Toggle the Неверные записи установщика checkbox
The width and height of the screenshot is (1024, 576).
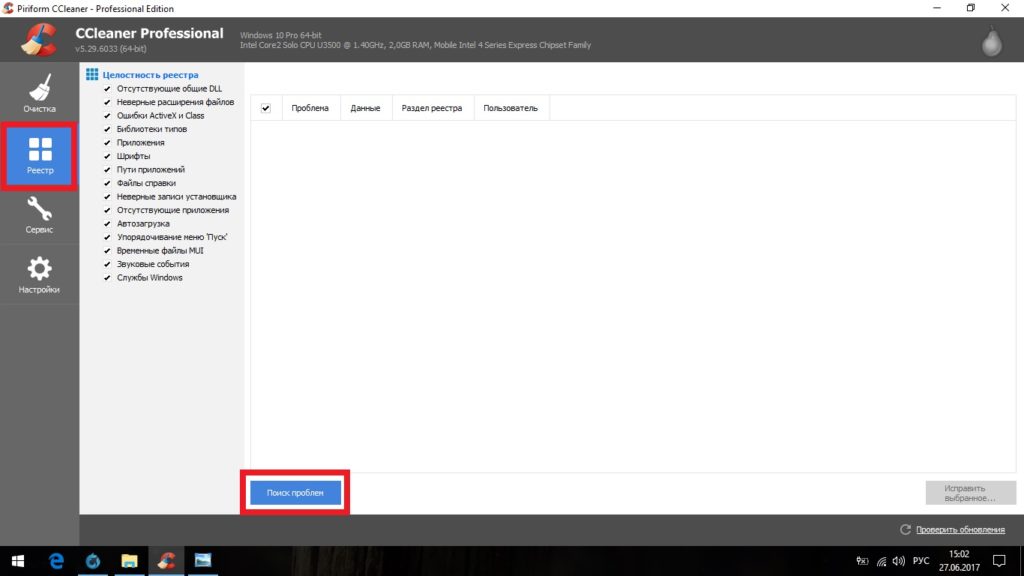click(x=107, y=197)
